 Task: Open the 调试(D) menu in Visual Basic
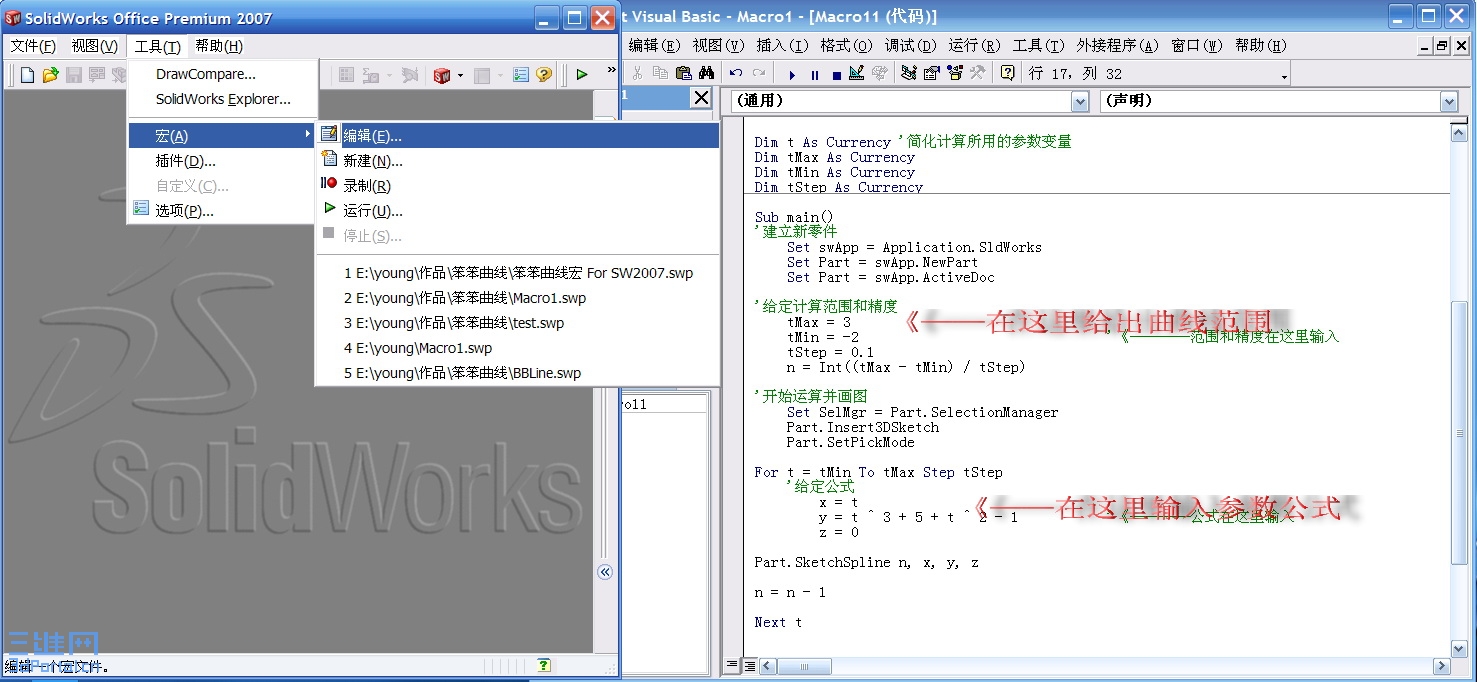[x=910, y=46]
